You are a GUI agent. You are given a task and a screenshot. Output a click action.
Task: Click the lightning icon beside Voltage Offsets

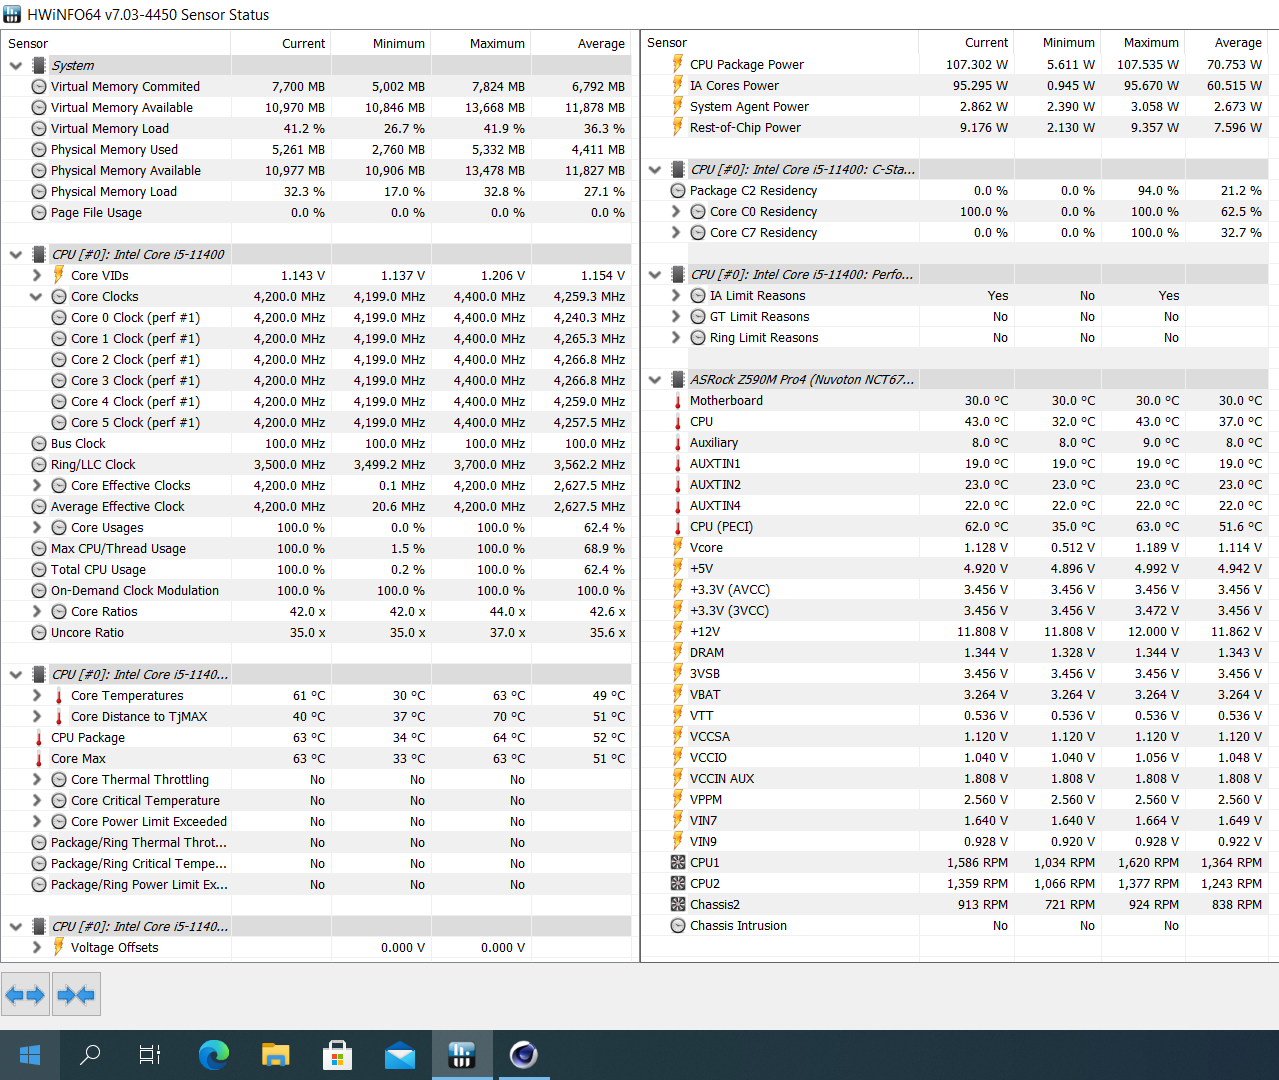(59, 947)
